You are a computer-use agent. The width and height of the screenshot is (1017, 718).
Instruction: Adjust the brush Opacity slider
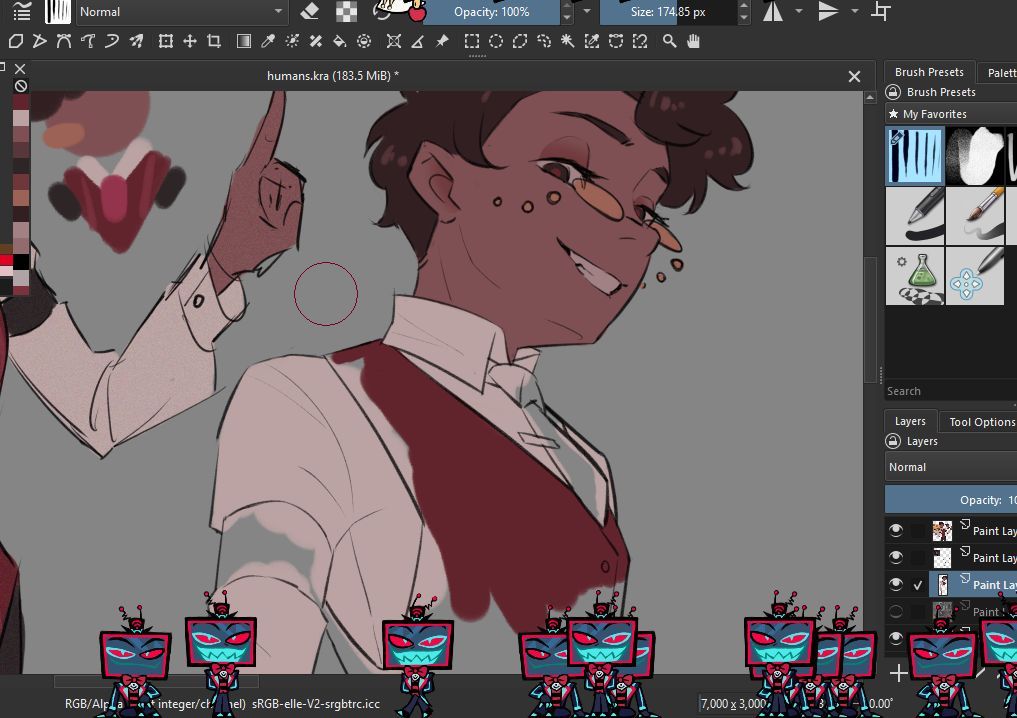[492, 12]
